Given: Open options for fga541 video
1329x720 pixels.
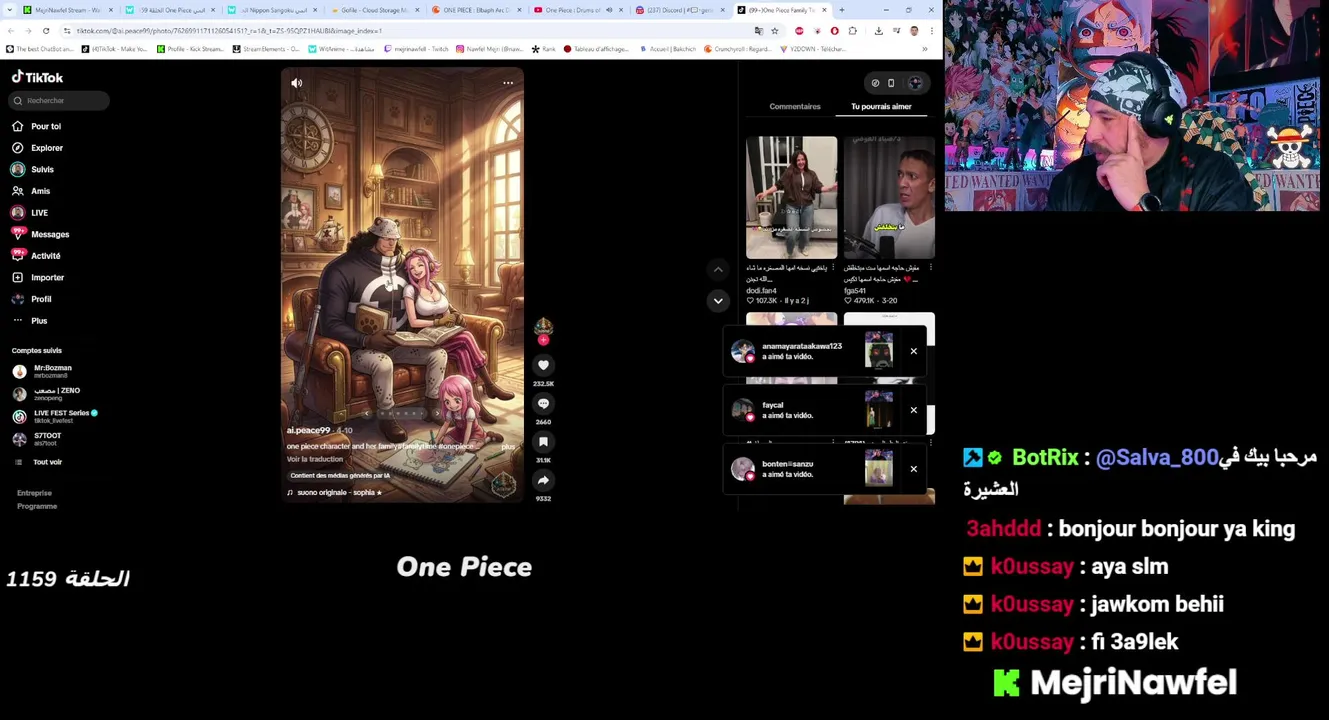Looking at the screenshot, I should (x=931, y=268).
